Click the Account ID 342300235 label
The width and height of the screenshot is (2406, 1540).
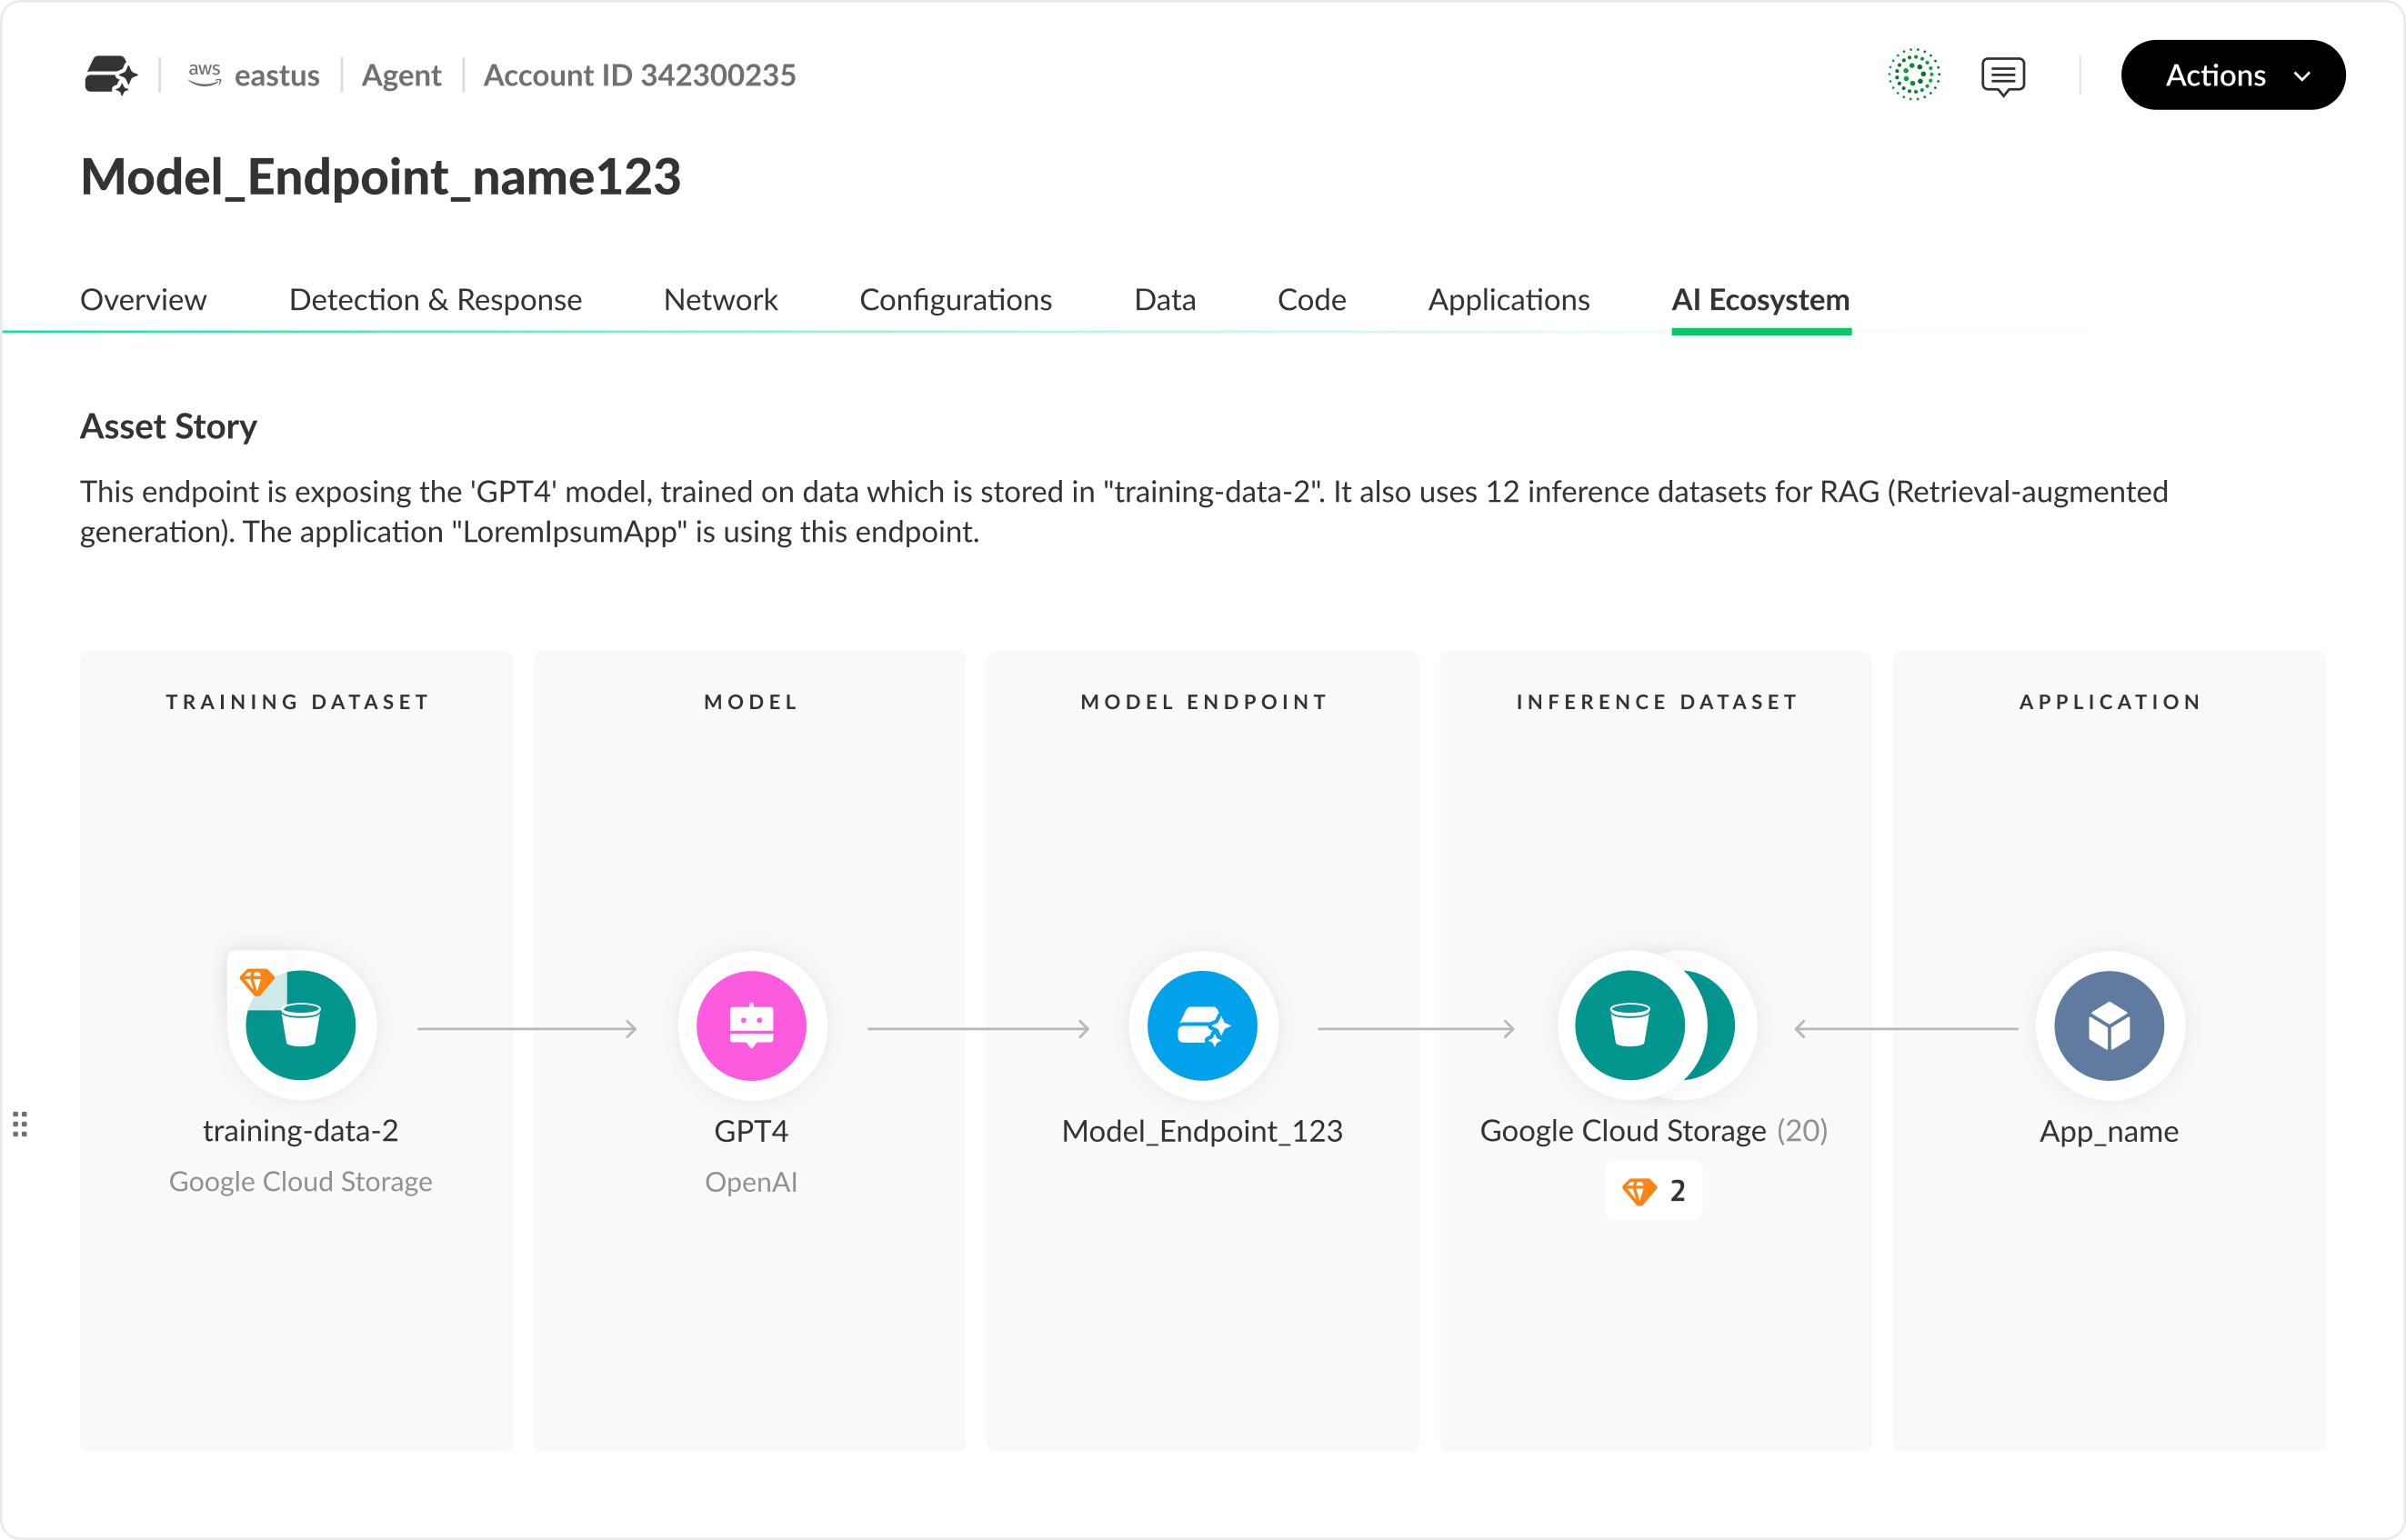point(639,74)
